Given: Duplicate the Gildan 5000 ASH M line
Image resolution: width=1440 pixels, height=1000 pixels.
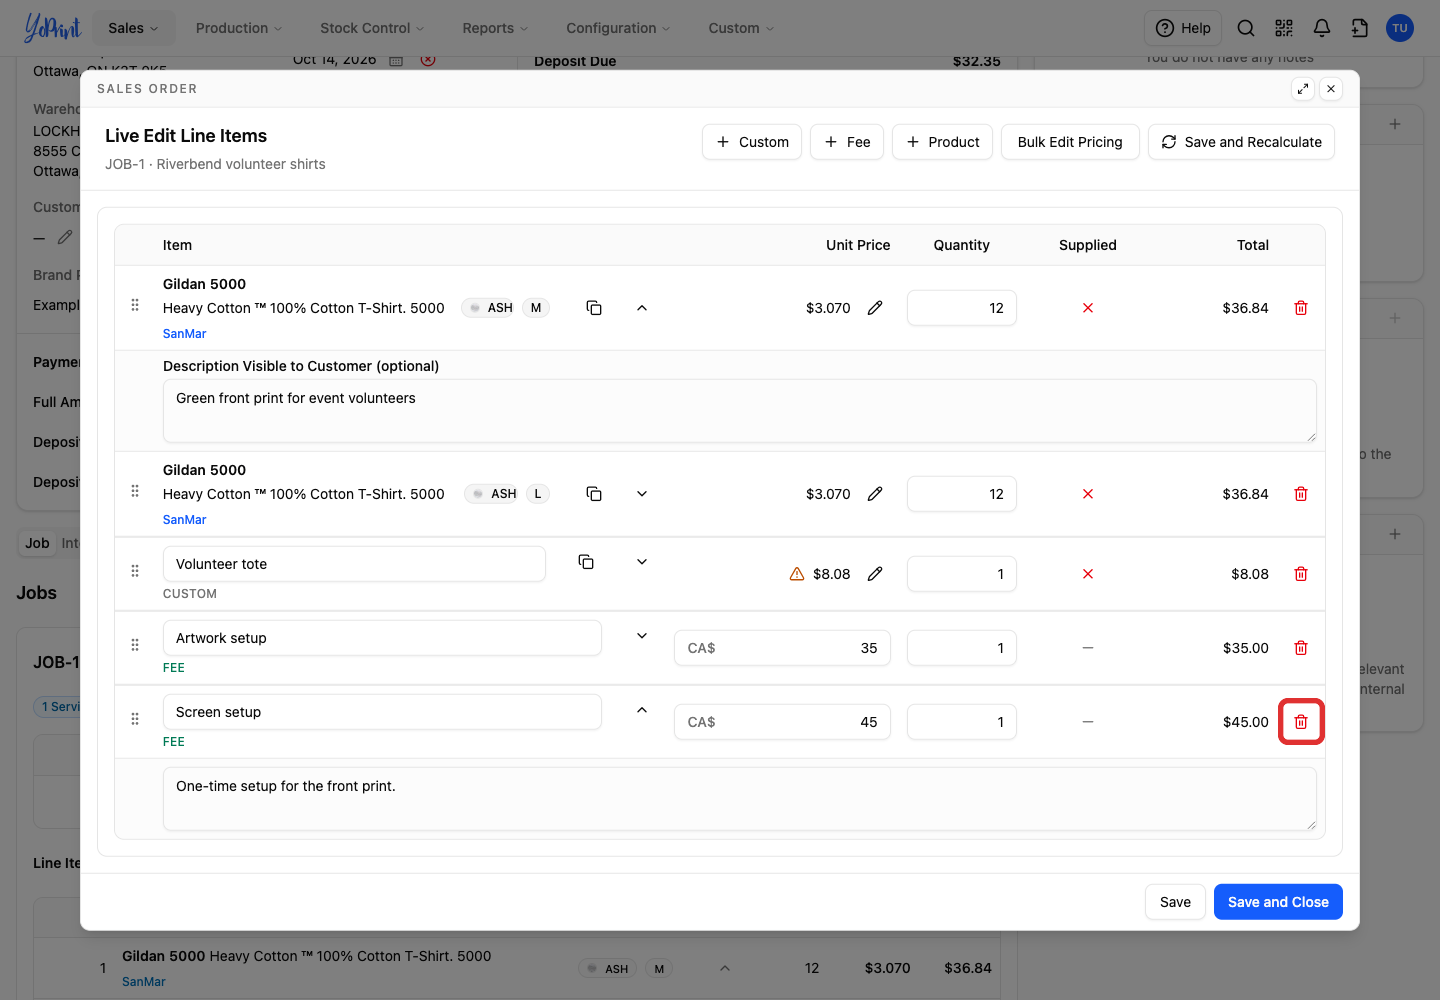Looking at the screenshot, I should (594, 308).
